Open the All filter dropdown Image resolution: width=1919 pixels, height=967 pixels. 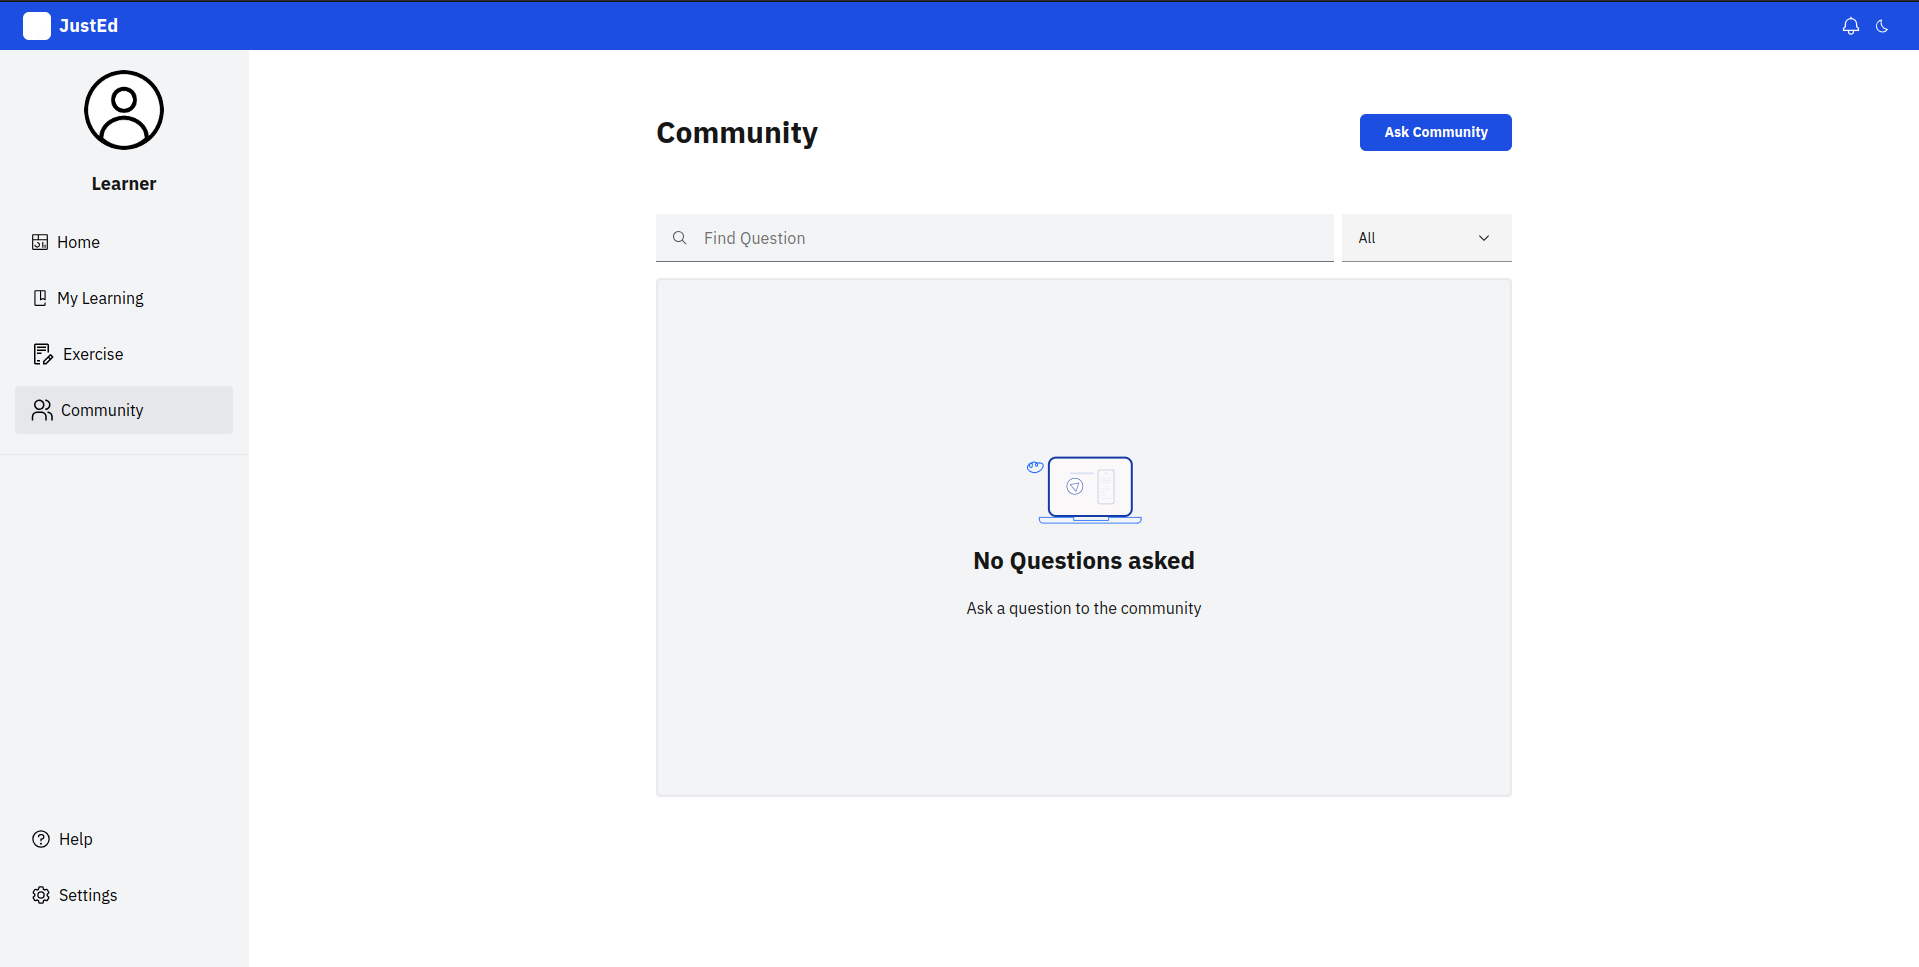tap(1426, 238)
